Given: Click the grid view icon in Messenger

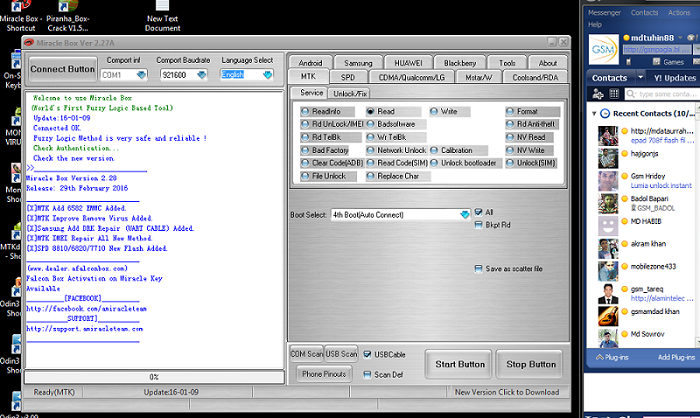Looking at the screenshot, I should click(x=614, y=94).
